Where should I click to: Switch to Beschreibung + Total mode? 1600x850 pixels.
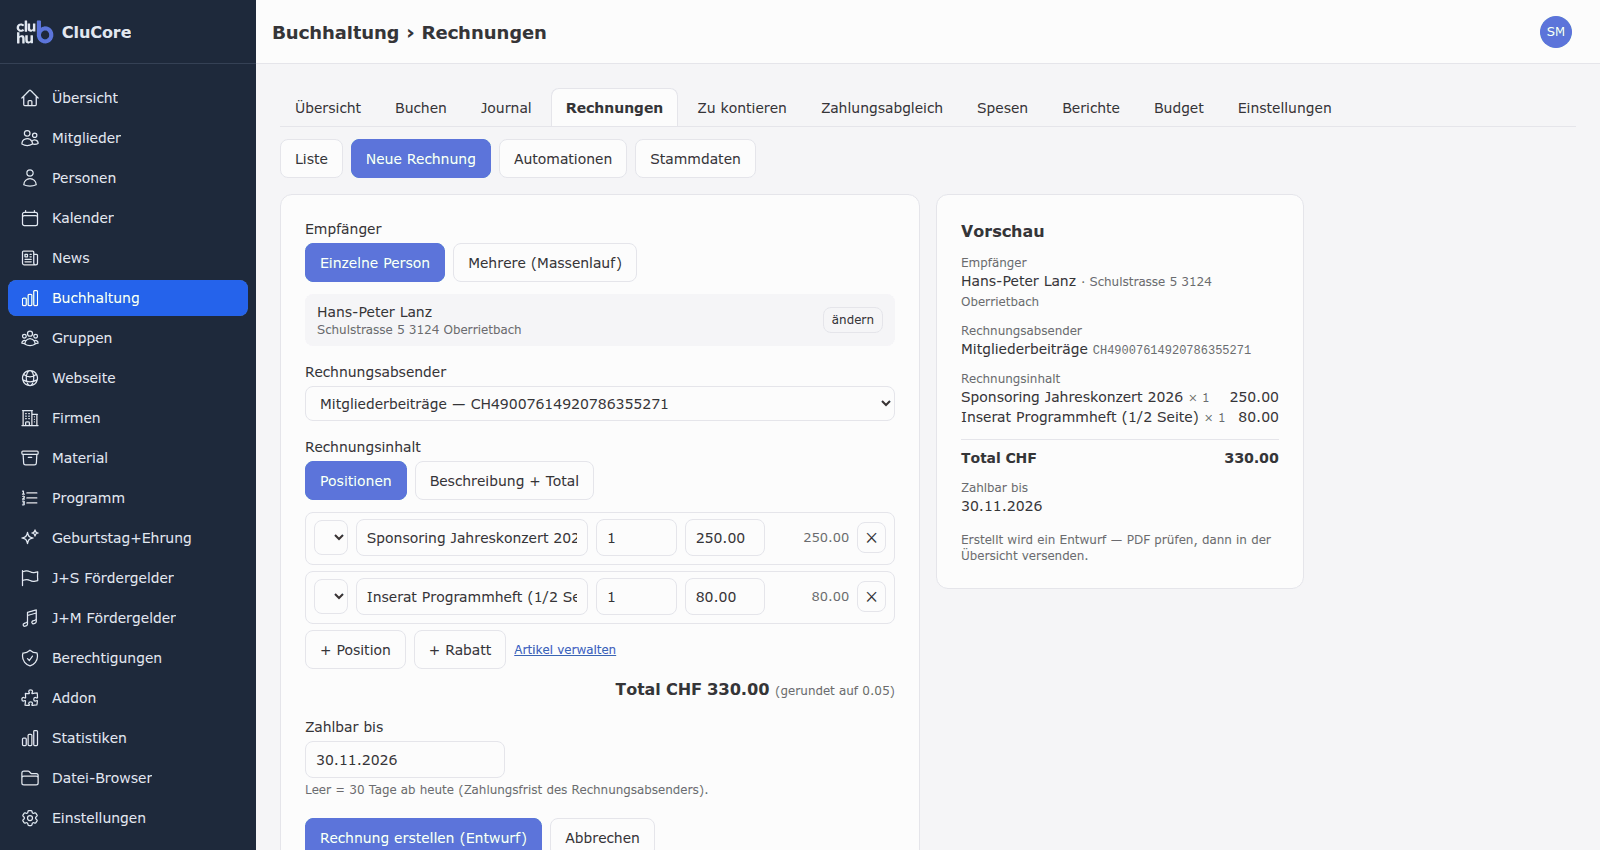(504, 481)
